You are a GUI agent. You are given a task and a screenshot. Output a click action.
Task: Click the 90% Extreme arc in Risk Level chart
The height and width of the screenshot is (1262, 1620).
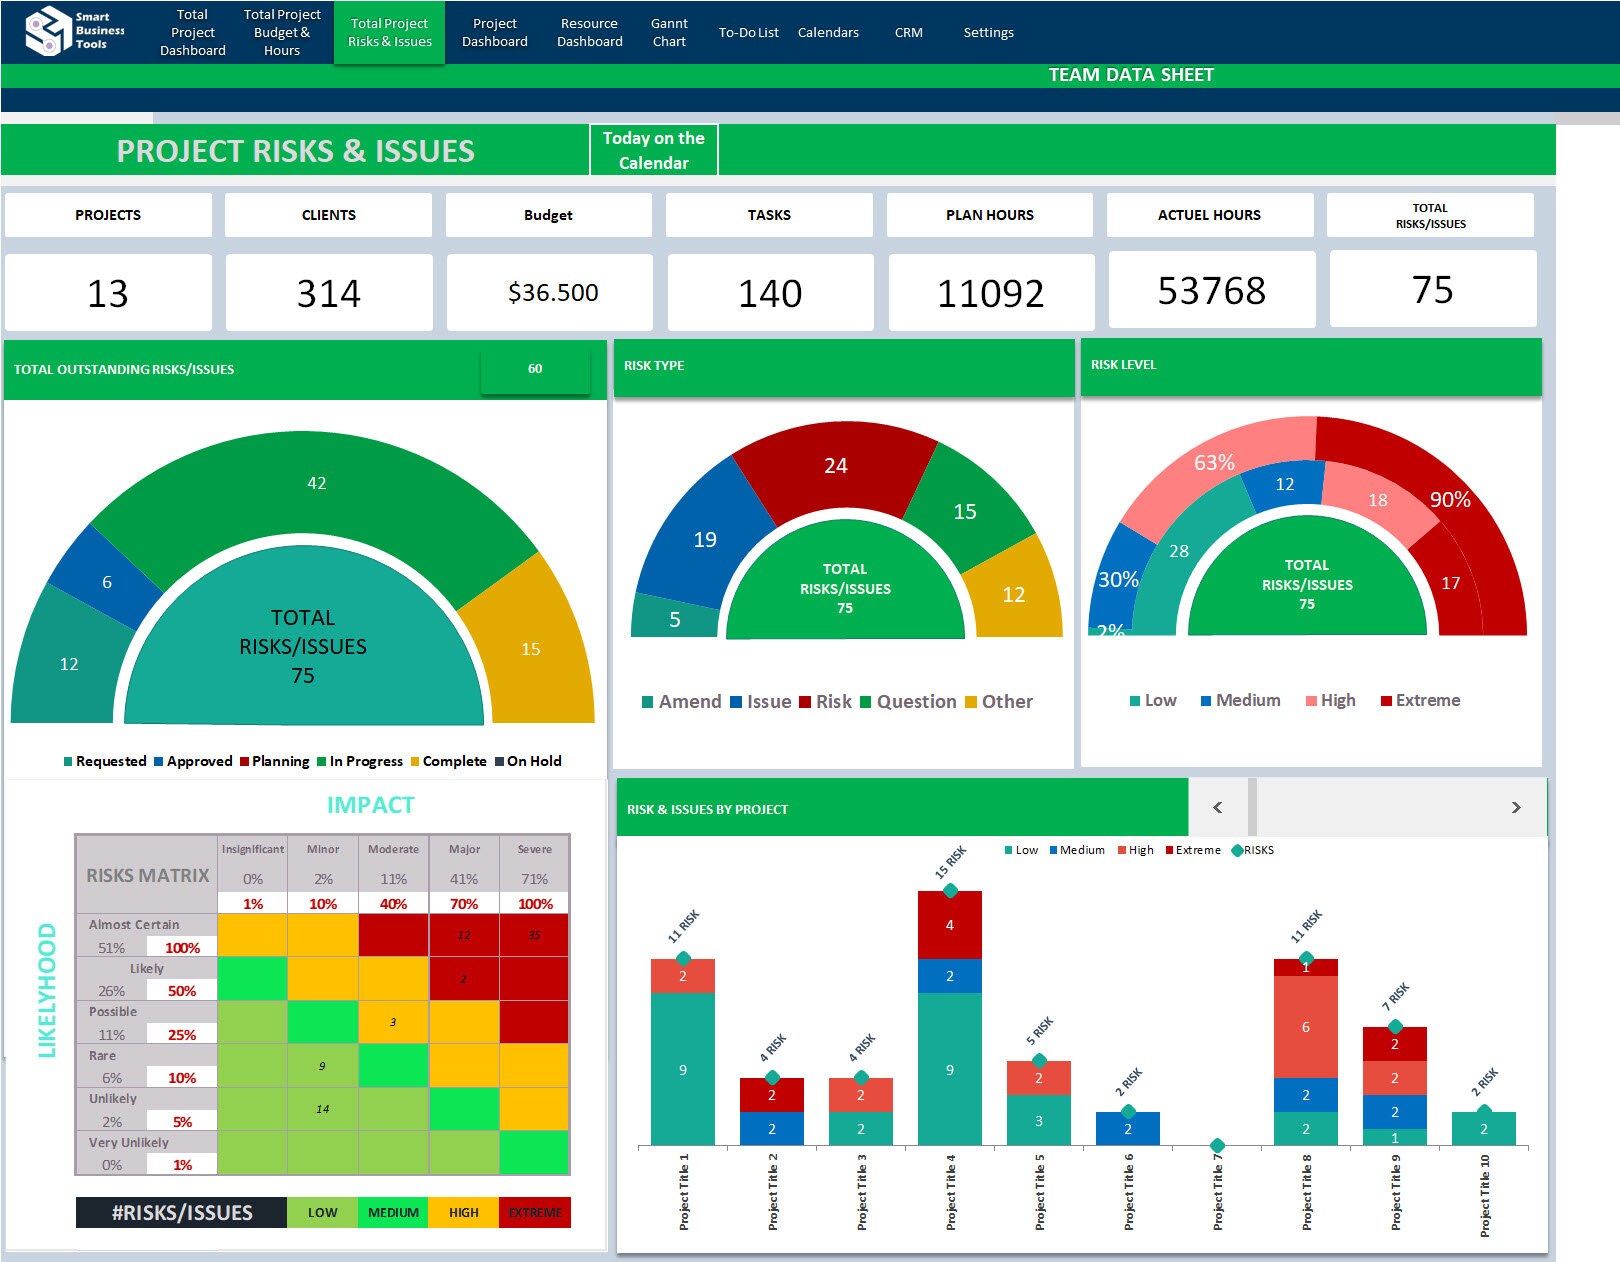[x=1450, y=500]
